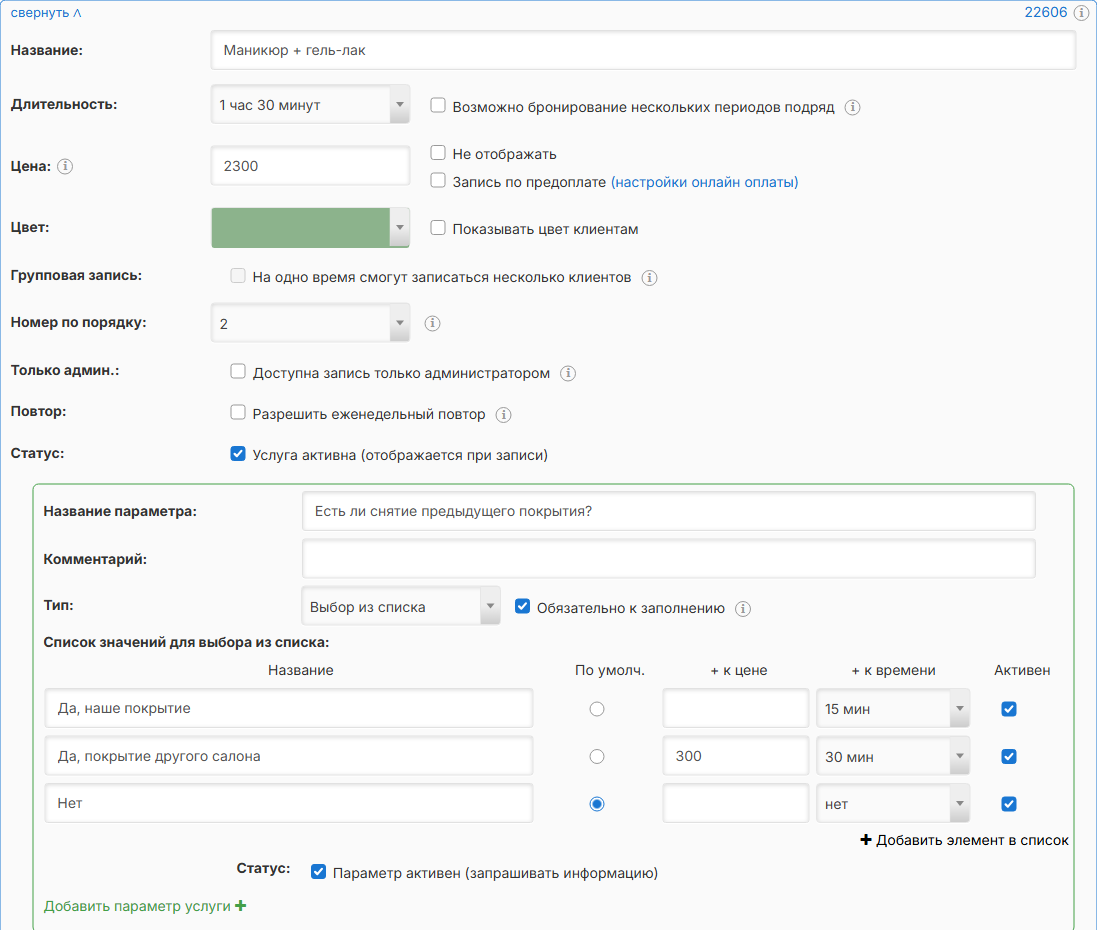Check the Не отображать price option
1097x930 pixels.
pyautogui.click(x=438, y=153)
